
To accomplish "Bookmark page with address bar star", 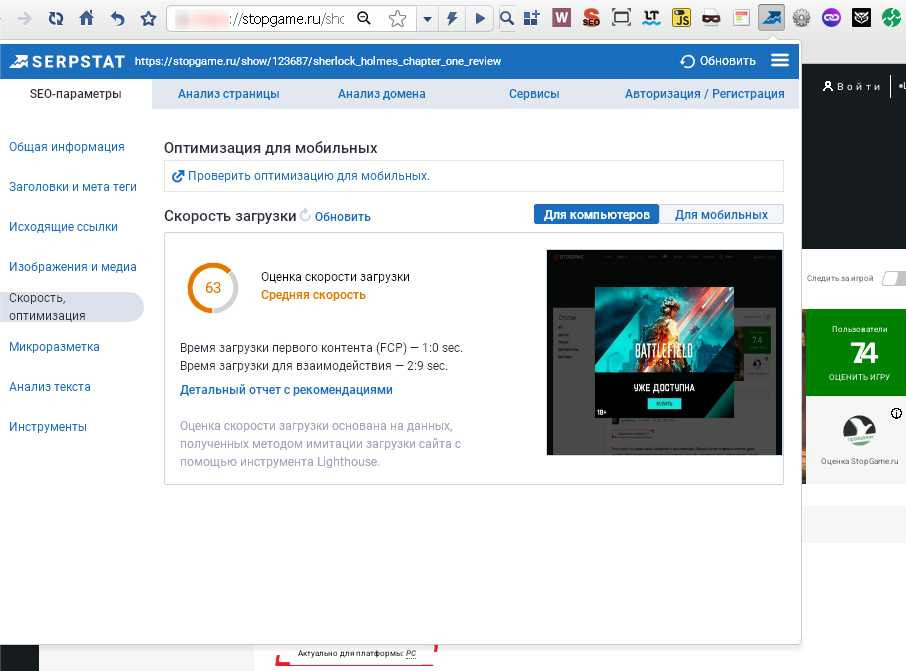I will click(397, 18).
